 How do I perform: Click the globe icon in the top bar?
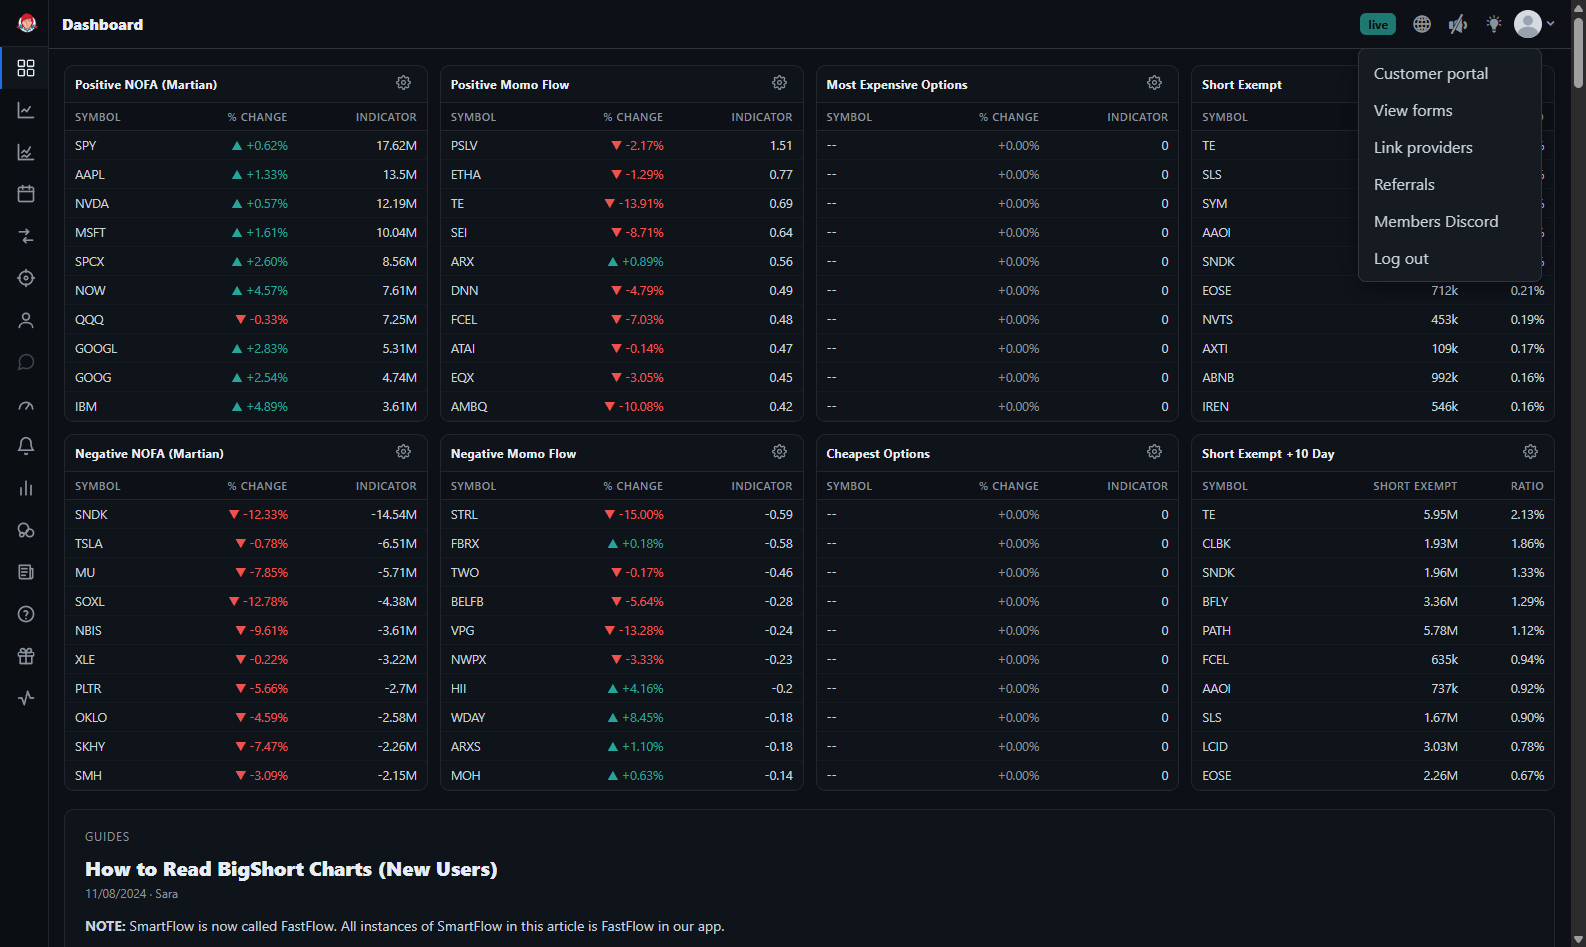point(1422,24)
